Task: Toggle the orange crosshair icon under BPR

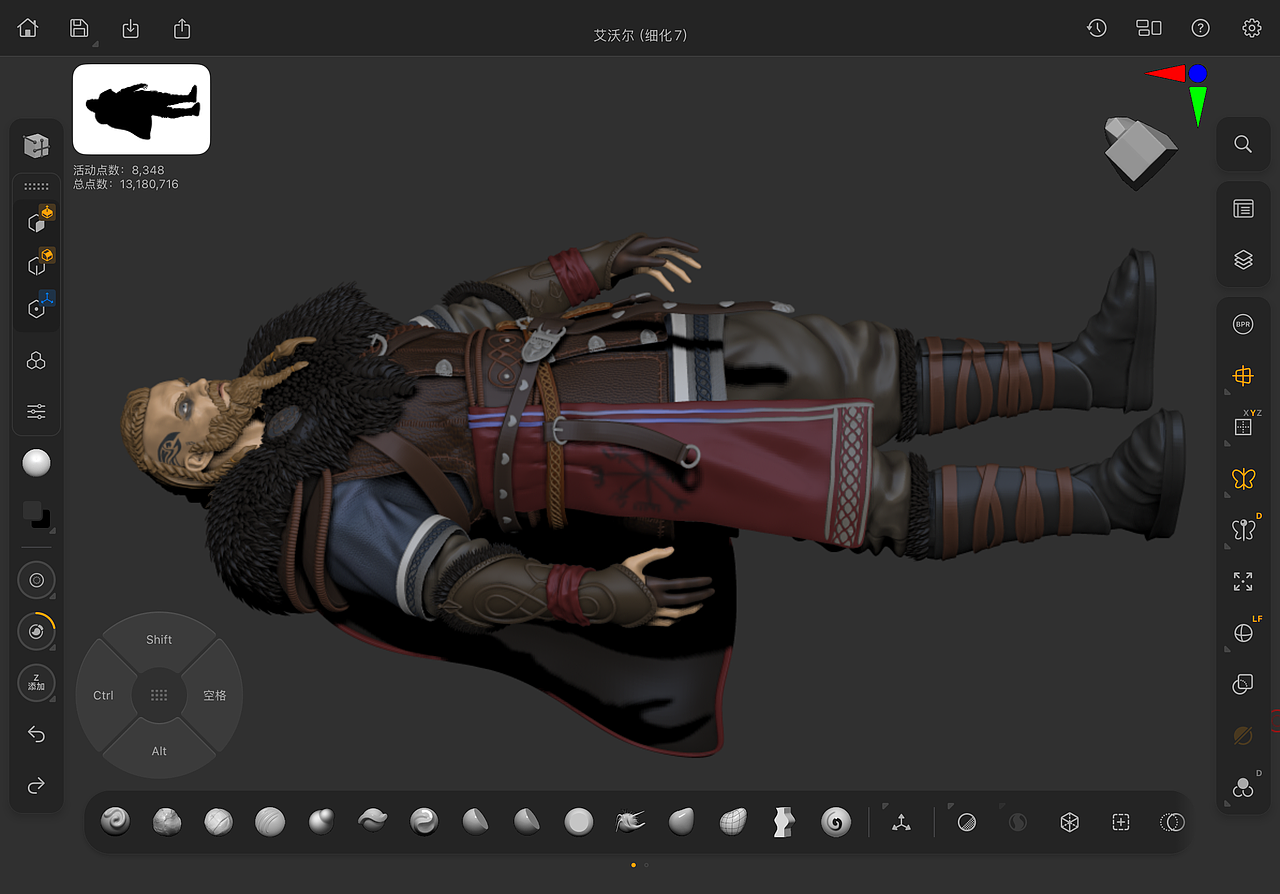Action: tap(1243, 376)
